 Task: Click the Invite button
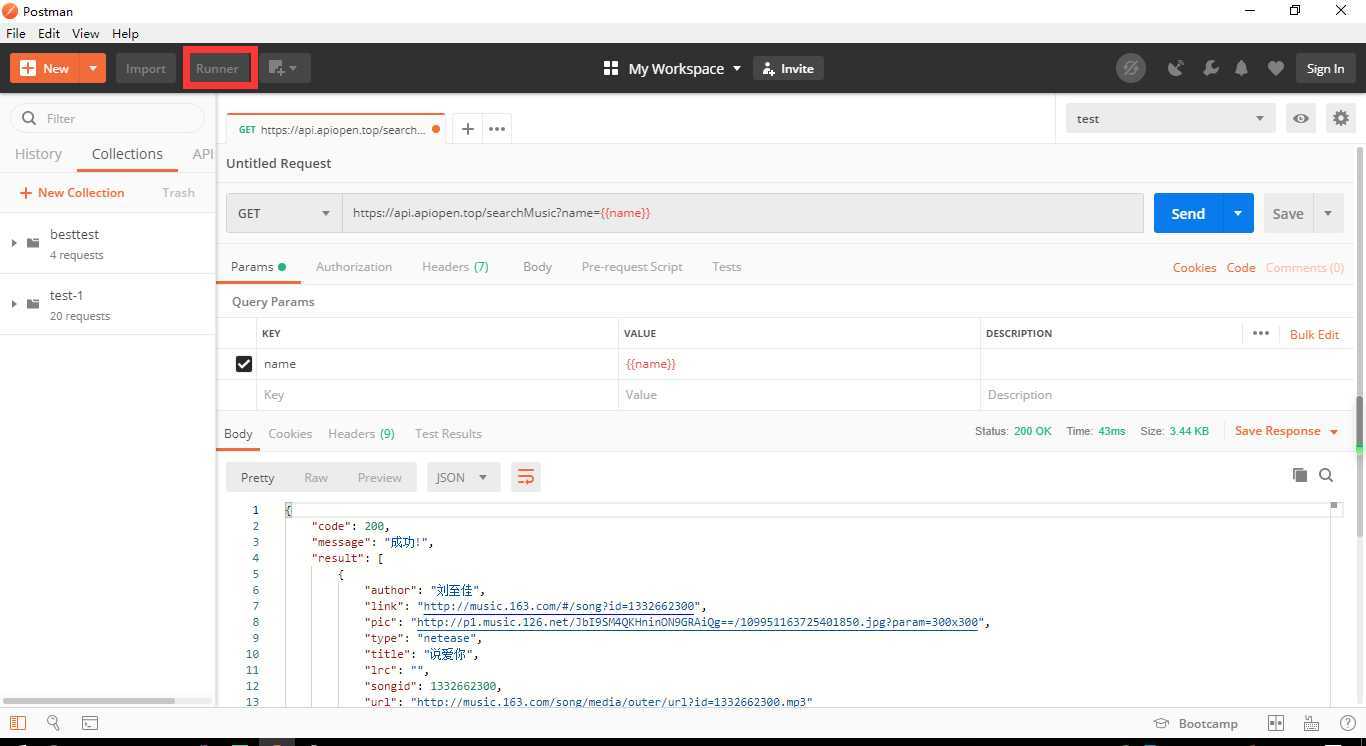coord(788,68)
